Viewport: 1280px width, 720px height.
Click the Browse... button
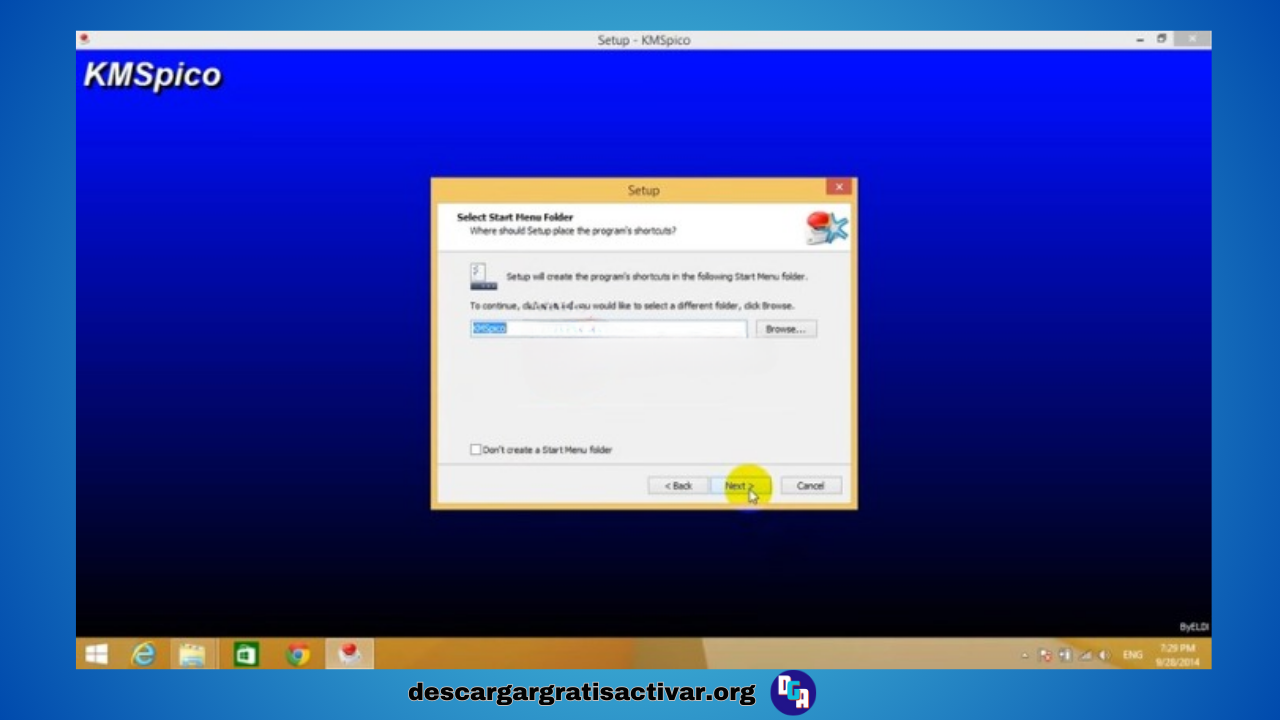coord(786,329)
